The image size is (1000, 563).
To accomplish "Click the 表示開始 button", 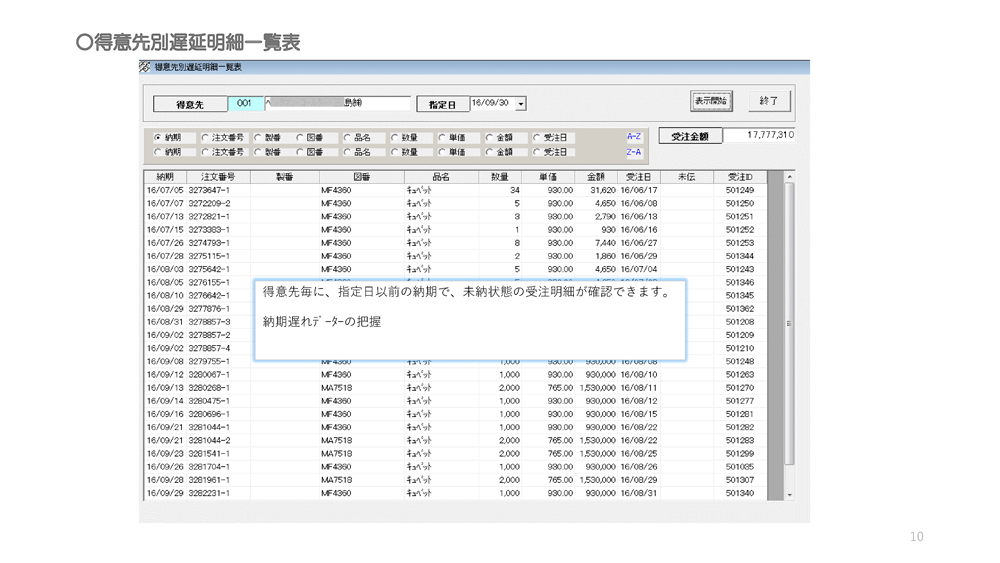I will pyautogui.click(x=710, y=101).
